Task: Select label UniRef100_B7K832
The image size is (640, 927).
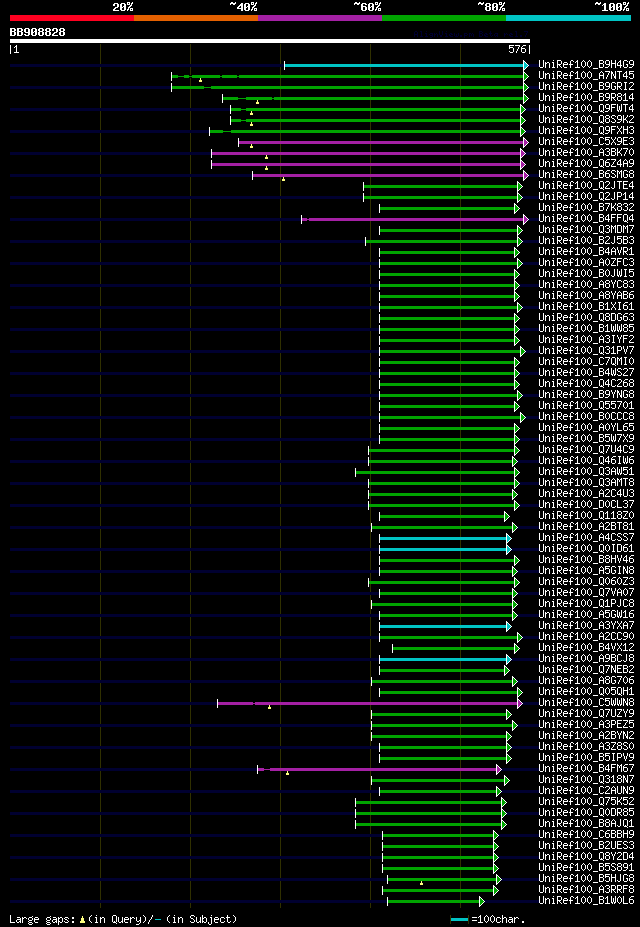Action: [x=587, y=208]
